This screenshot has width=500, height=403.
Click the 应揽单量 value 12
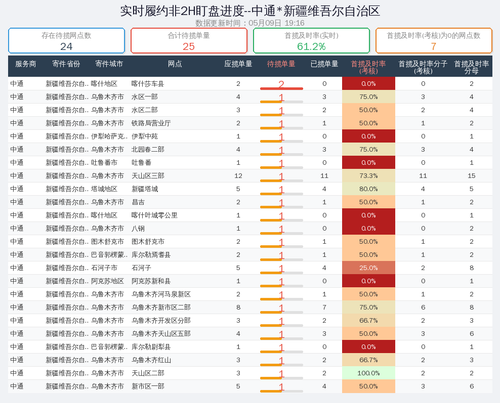click(x=238, y=176)
